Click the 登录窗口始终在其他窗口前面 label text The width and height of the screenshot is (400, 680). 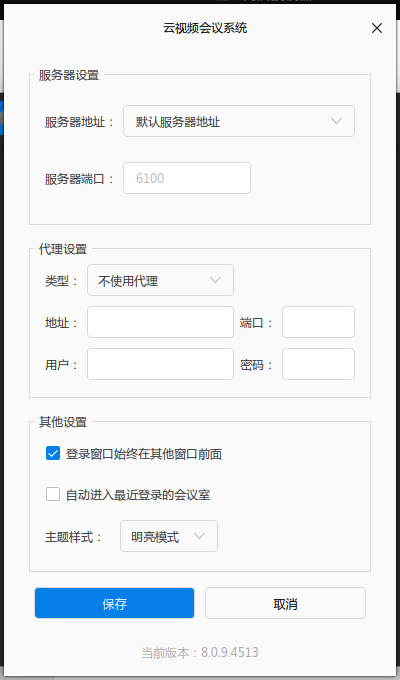[144, 454]
